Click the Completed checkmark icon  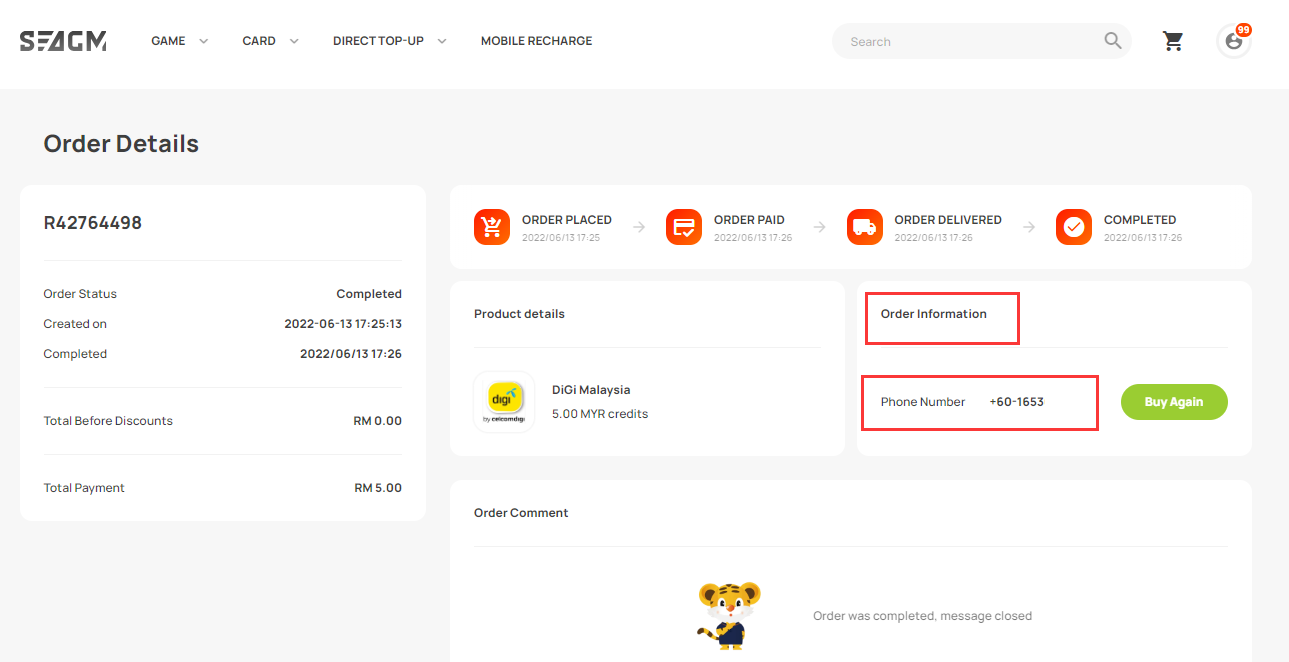(x=1073, y=227)
